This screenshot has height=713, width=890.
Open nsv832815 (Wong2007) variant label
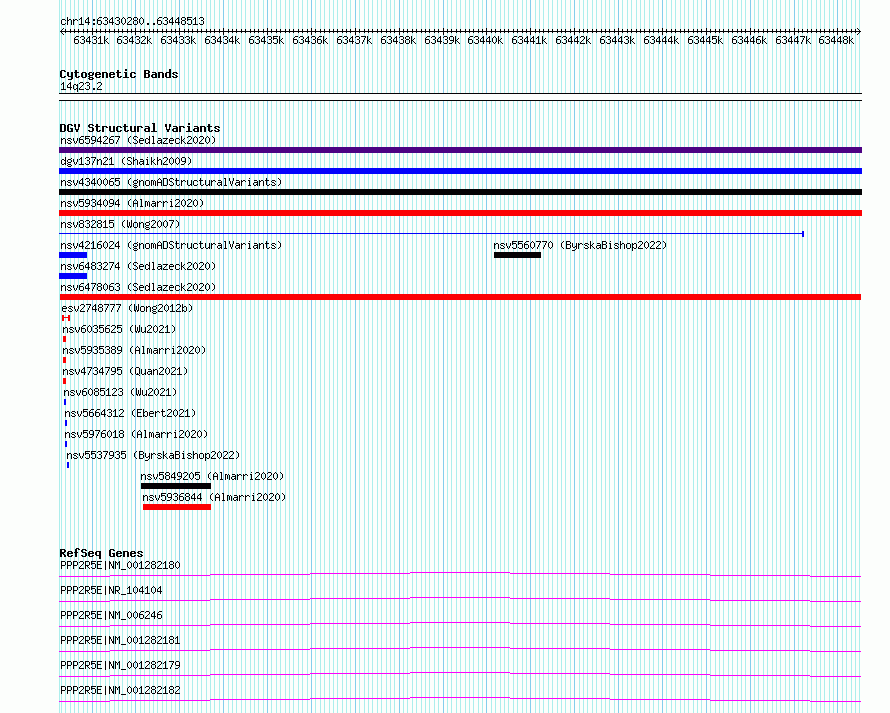click(120, 224)
